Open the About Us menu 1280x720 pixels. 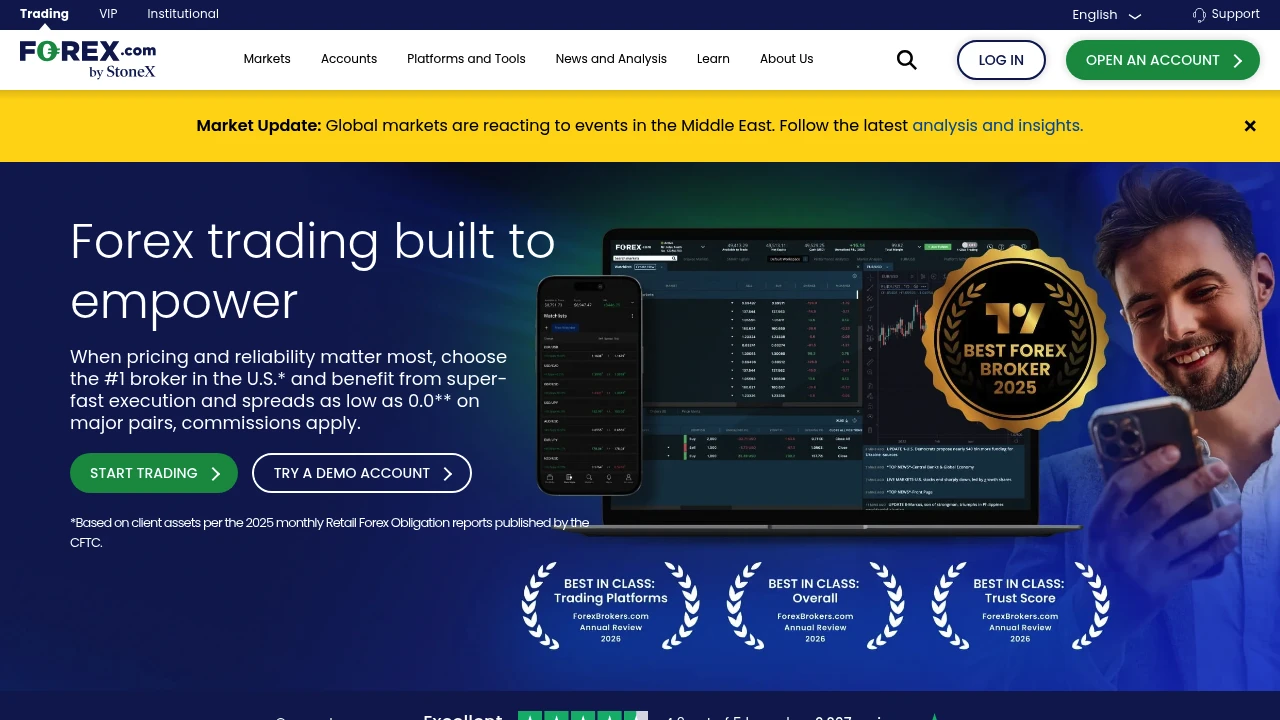coord(787,59)
